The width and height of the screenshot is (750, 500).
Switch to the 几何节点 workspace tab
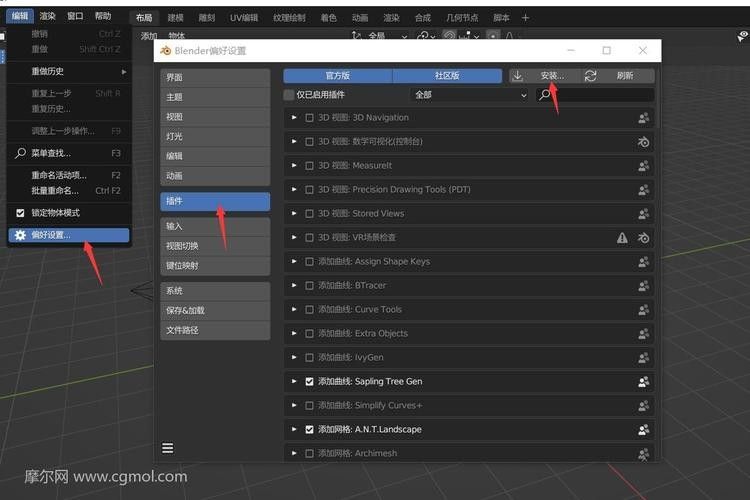click(x=462, y=18)
